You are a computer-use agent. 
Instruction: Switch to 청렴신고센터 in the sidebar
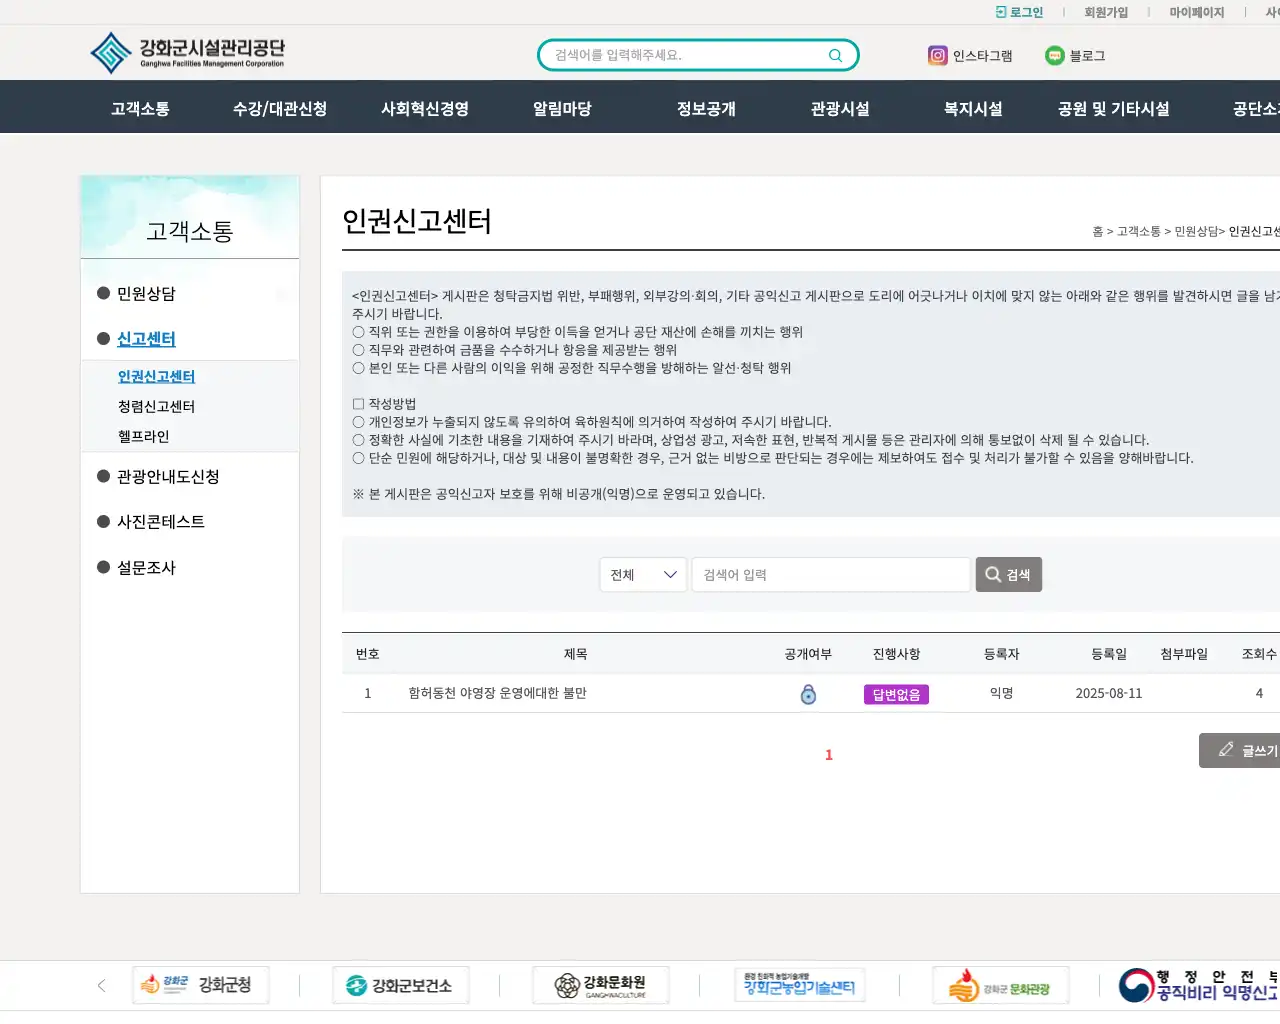[158, 407]
